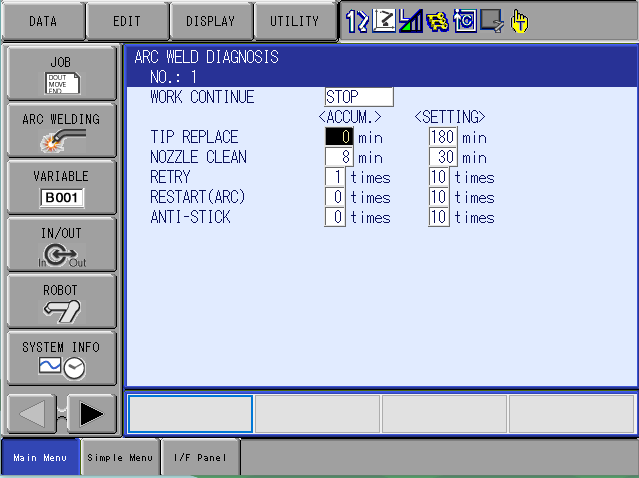Select RESTART(ARC) setting 10 times
Image resolution: width=639 pixels, height=478 pixels.
pos(439,197)
